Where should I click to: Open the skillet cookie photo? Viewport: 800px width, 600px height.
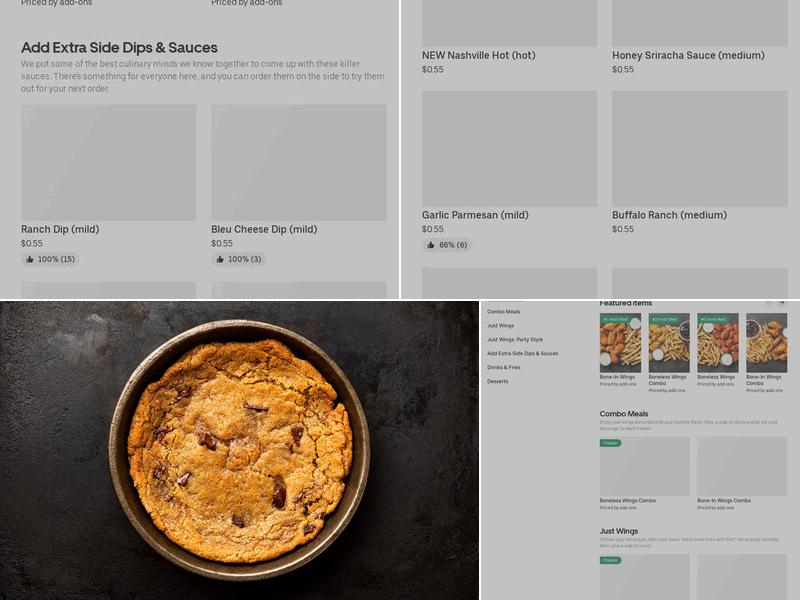pyautogui.click(x=239, y=449)
